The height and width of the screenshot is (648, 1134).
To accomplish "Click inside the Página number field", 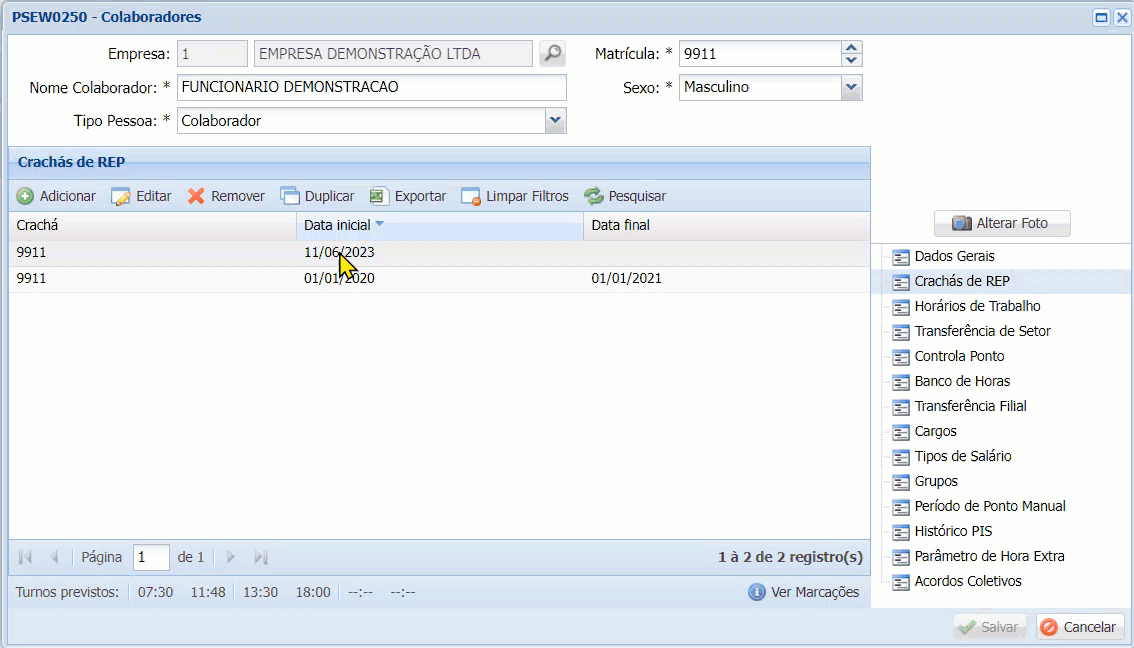I will tap(151, 557).
